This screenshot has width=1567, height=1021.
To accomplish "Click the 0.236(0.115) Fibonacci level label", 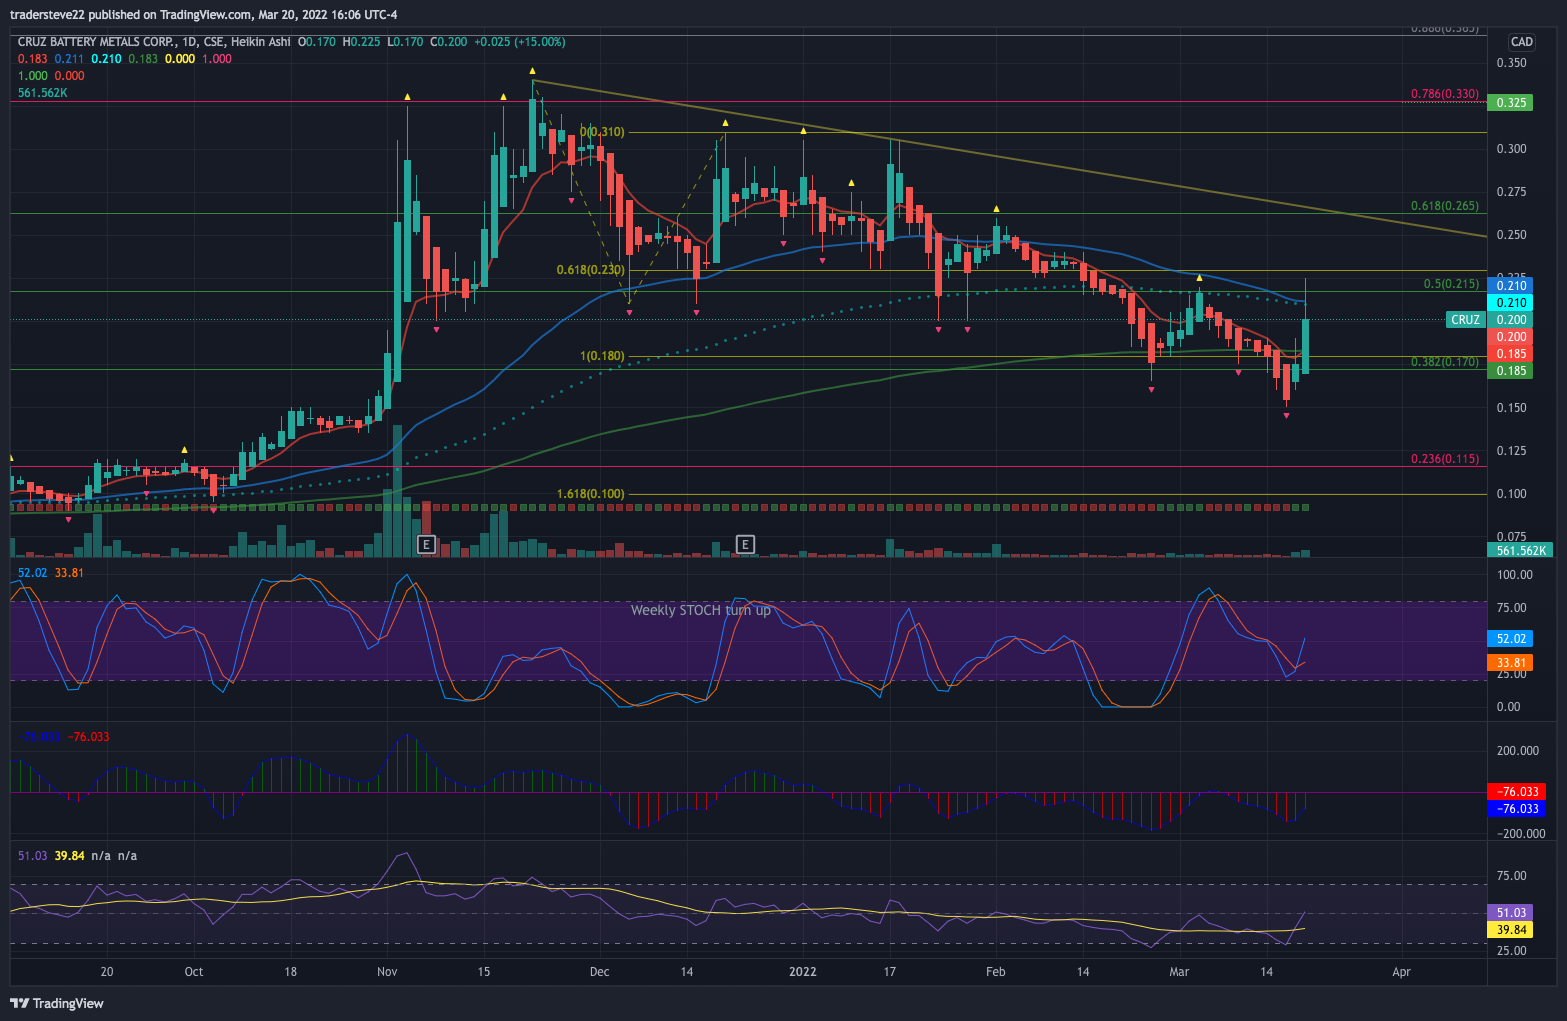I will coord(1445,459).
